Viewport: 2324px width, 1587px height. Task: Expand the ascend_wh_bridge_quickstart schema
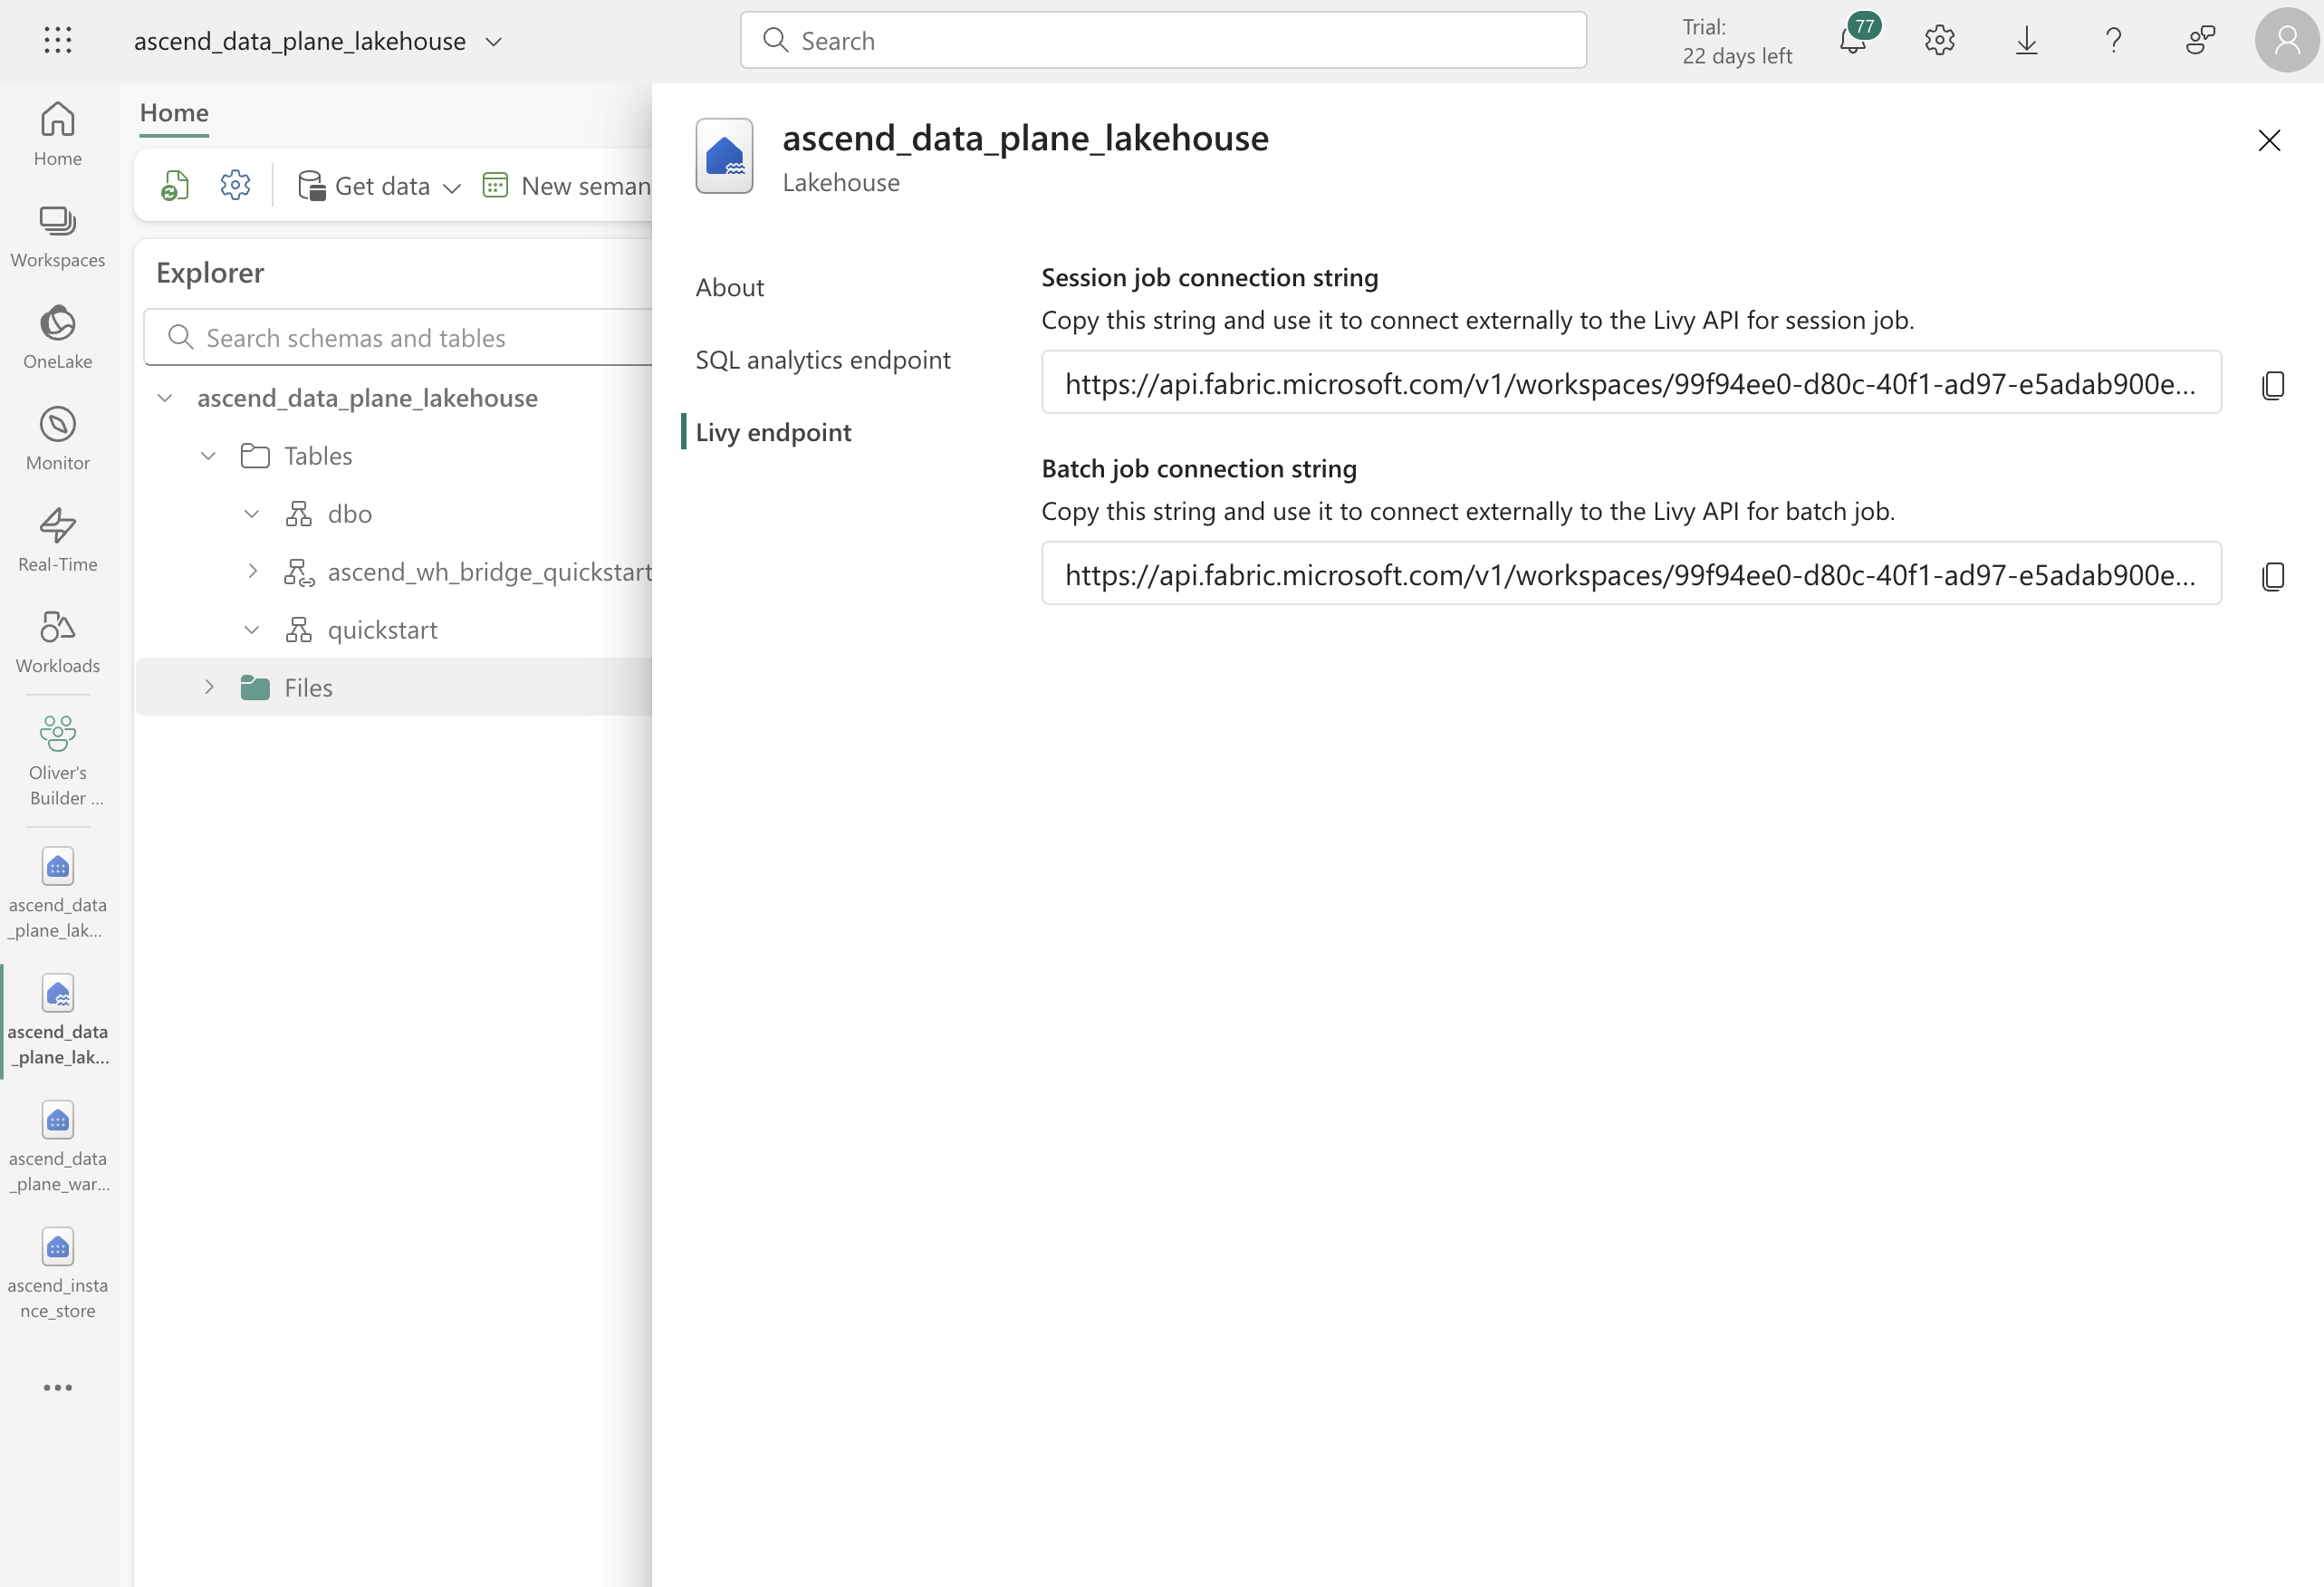[252, 572]
